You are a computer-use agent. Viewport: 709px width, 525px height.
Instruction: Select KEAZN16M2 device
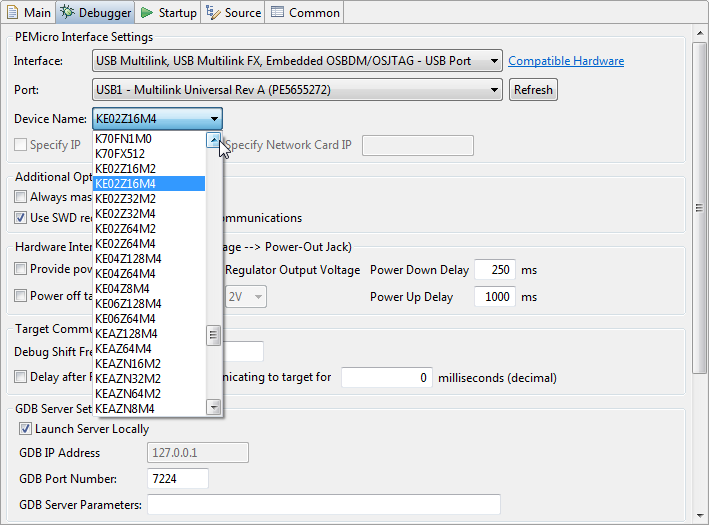coord(149,364)
